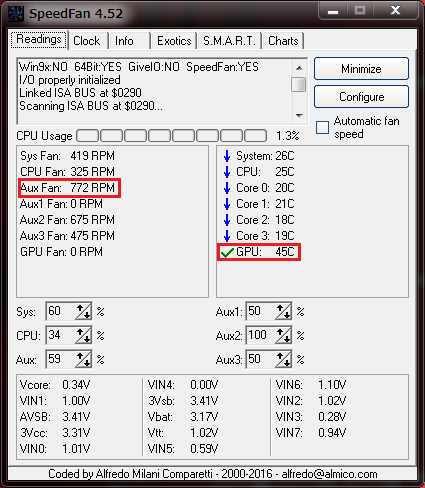Click the Aux3 speed field showing 50

(x=261, y=359)
